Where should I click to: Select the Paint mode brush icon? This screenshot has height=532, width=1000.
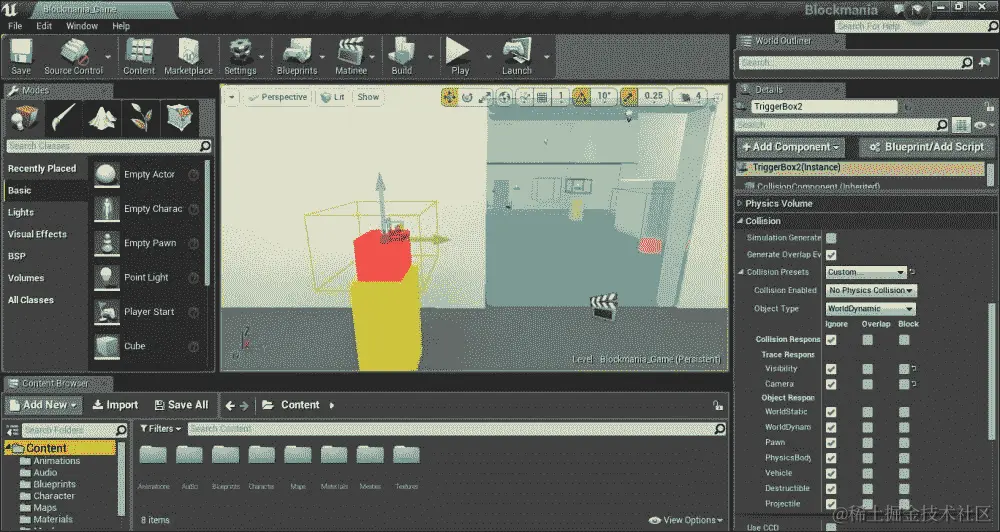64,118
